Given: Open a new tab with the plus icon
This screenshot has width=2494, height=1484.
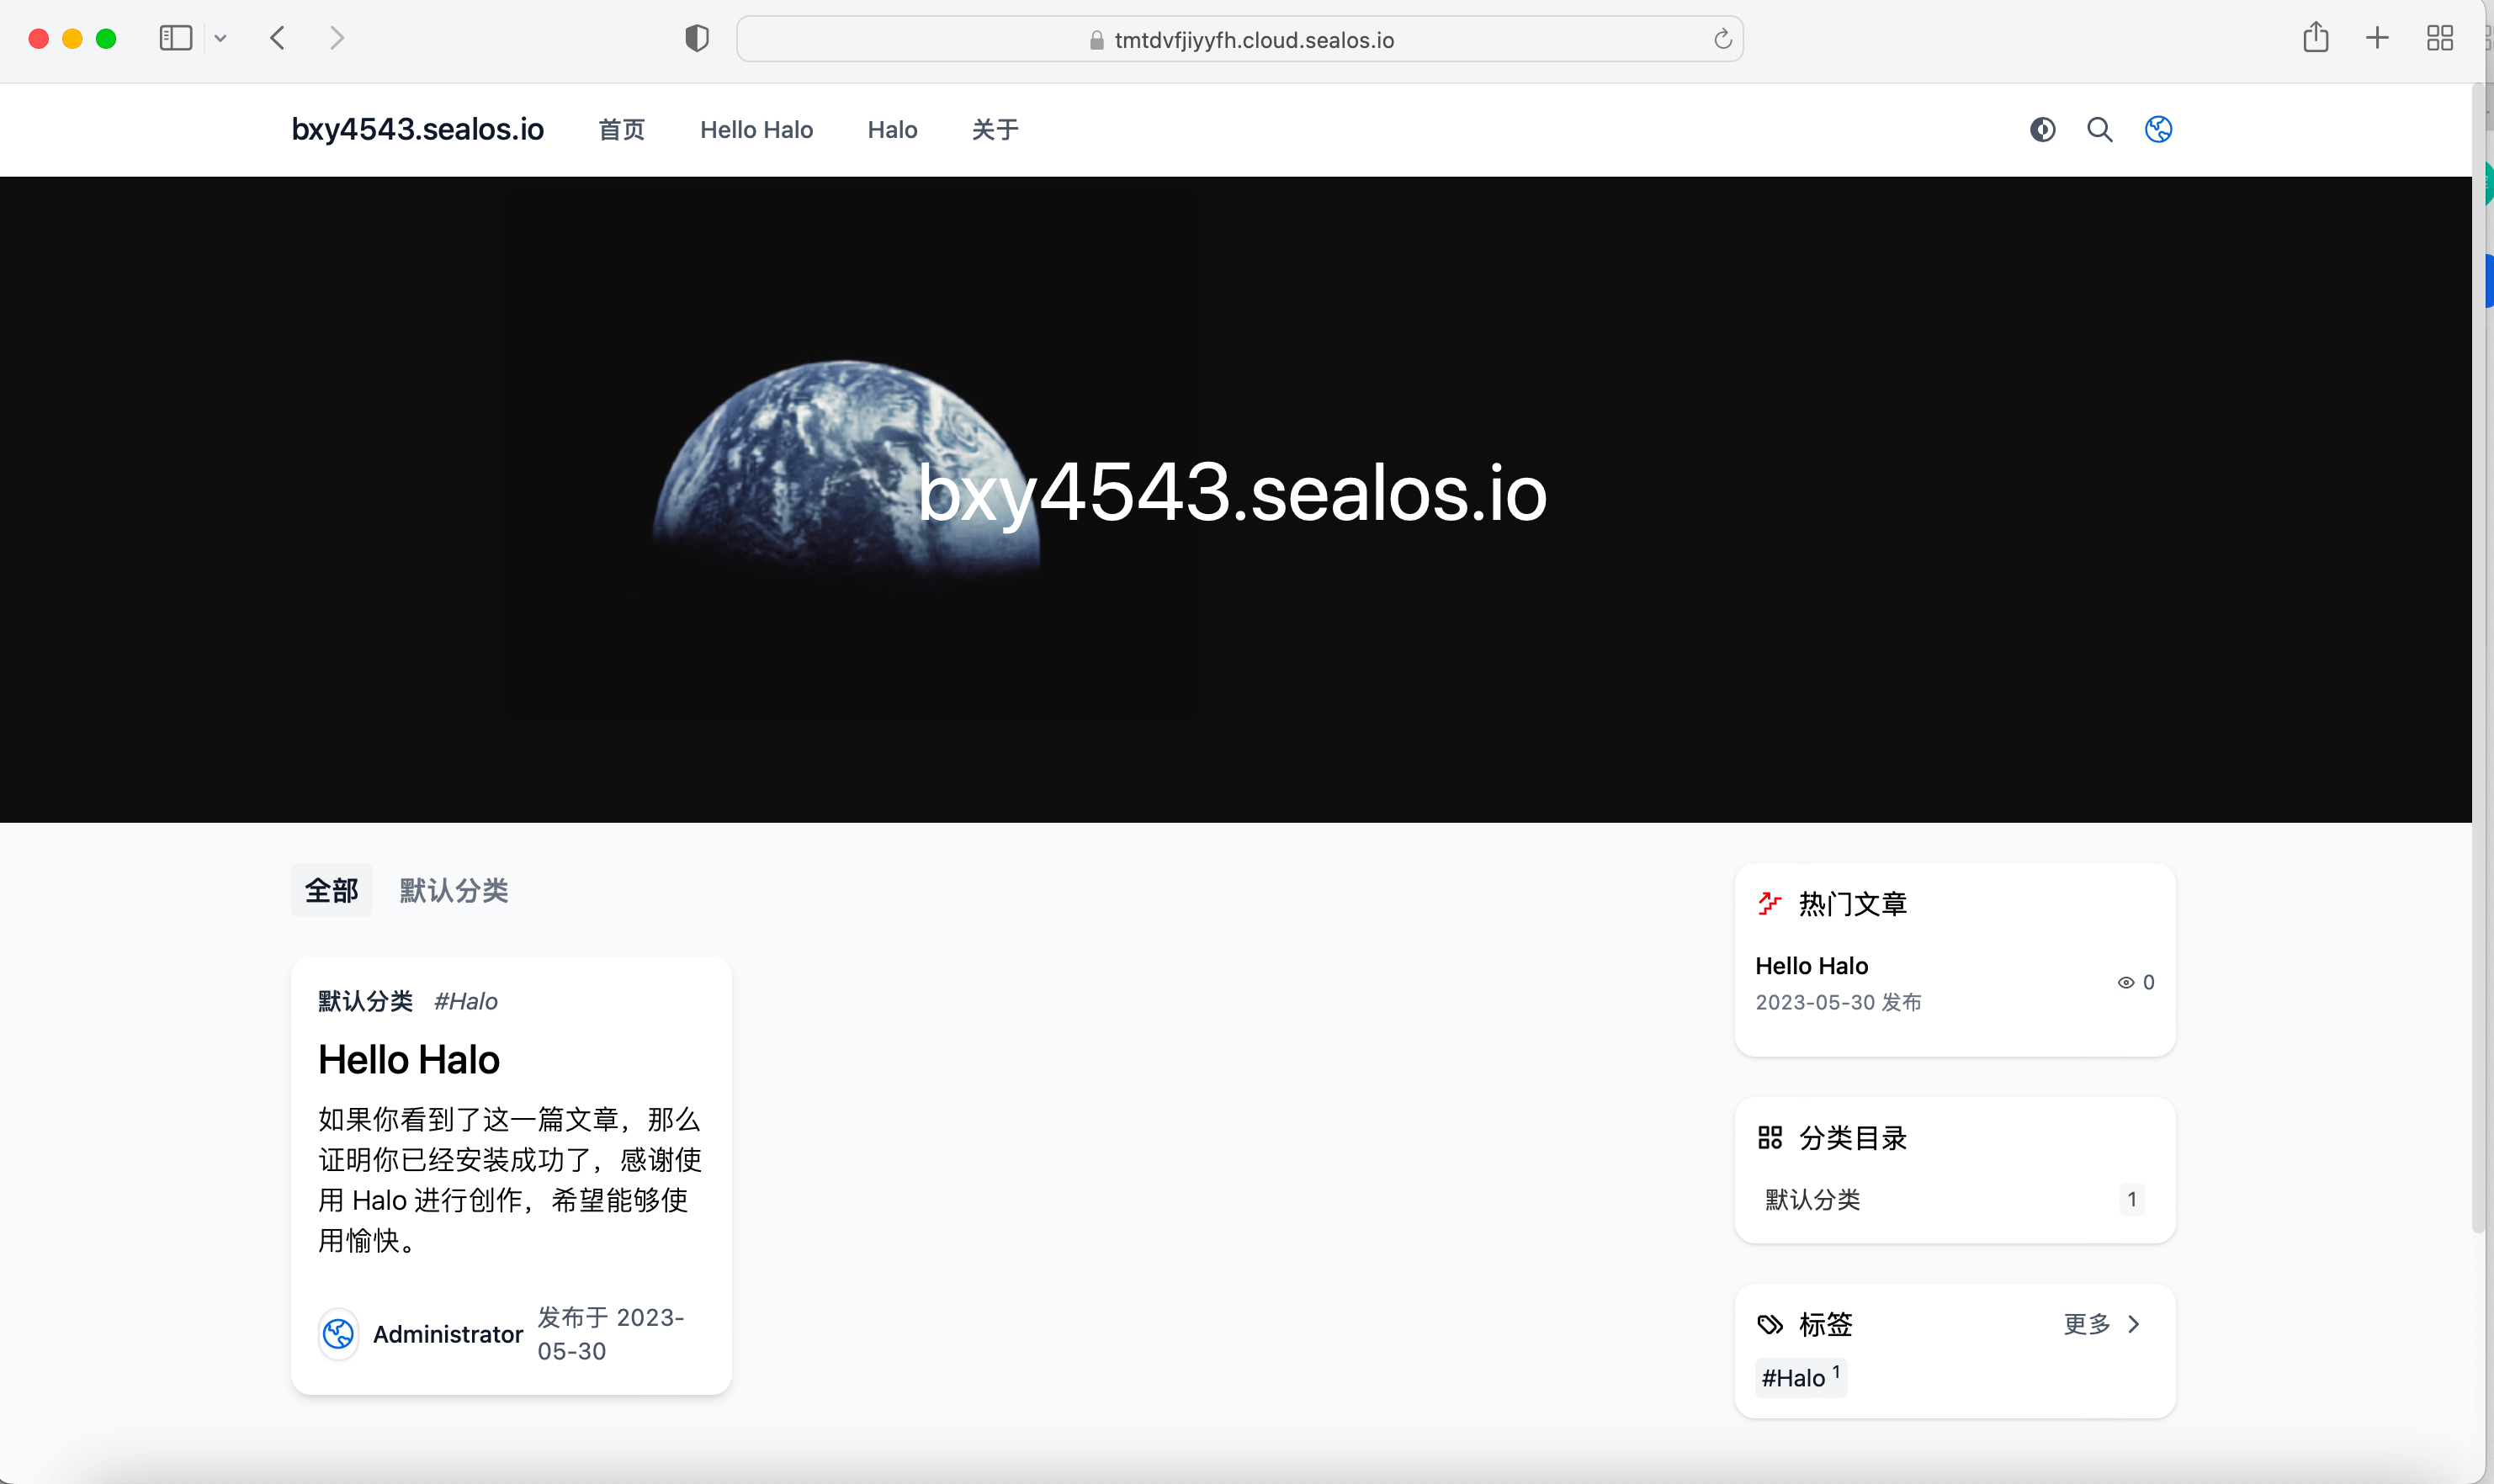Looking at the screenshot, I should pyautogui.click(x=2377, y=39).
